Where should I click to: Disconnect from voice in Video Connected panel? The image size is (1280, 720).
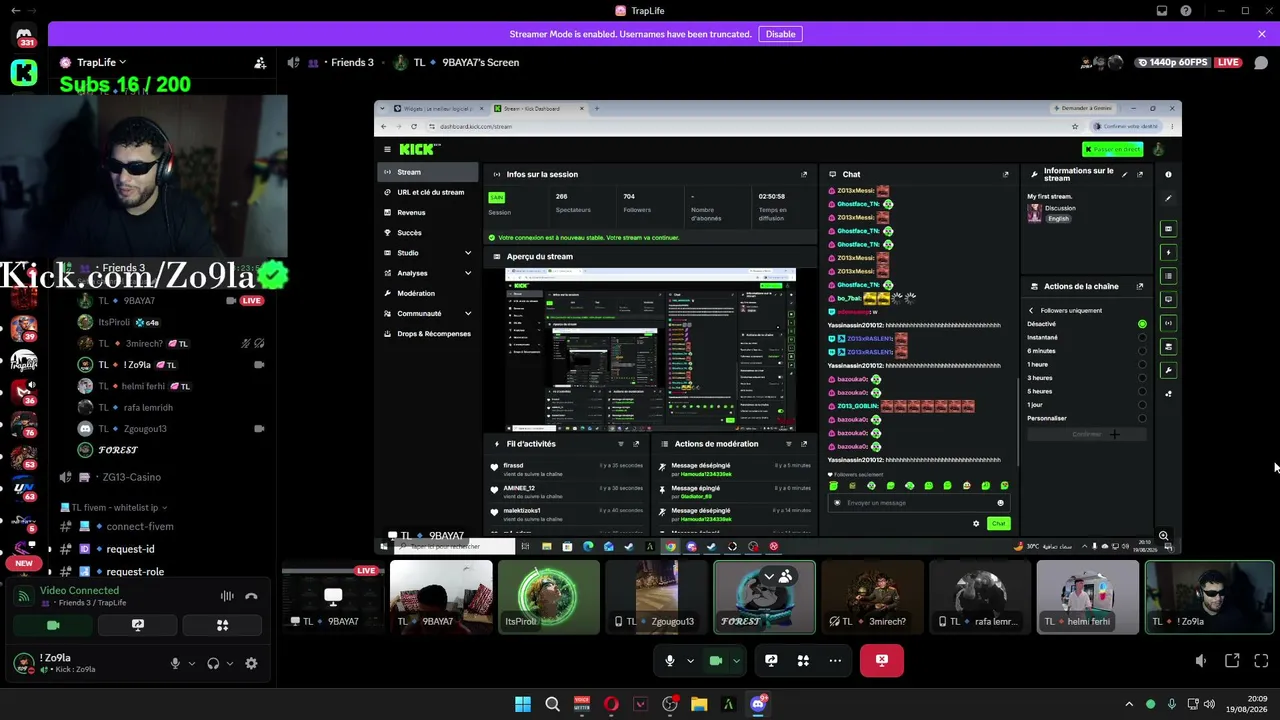click(251, 597)
